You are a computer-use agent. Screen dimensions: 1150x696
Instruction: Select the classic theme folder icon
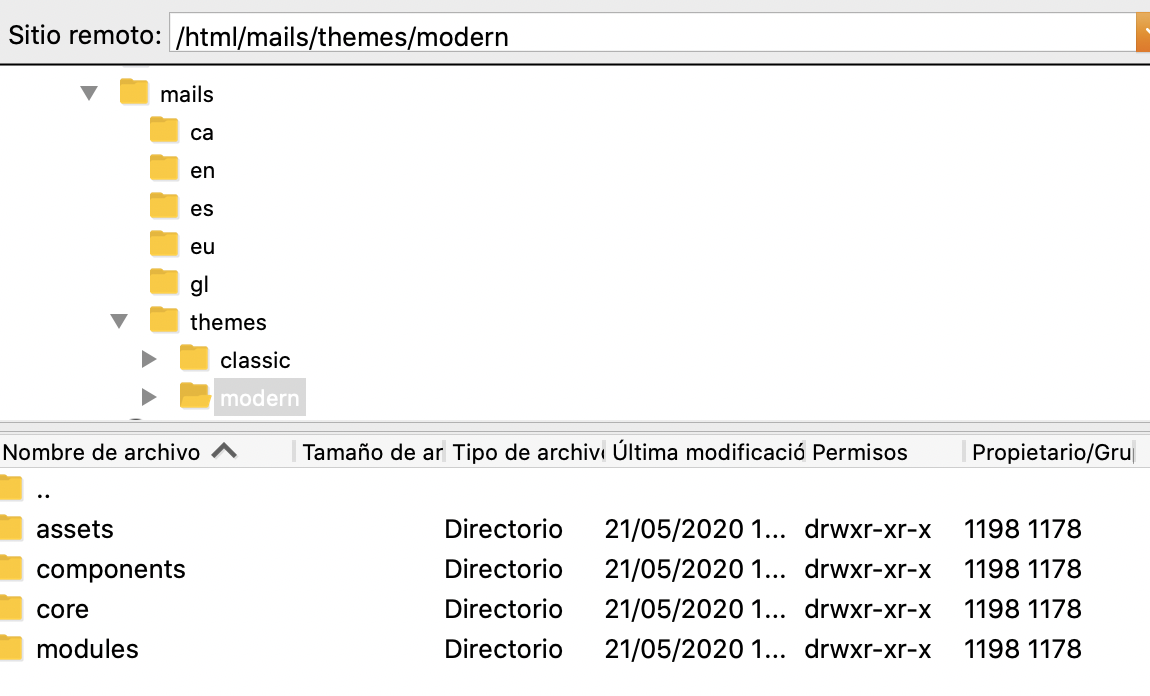tap(194, 359)
